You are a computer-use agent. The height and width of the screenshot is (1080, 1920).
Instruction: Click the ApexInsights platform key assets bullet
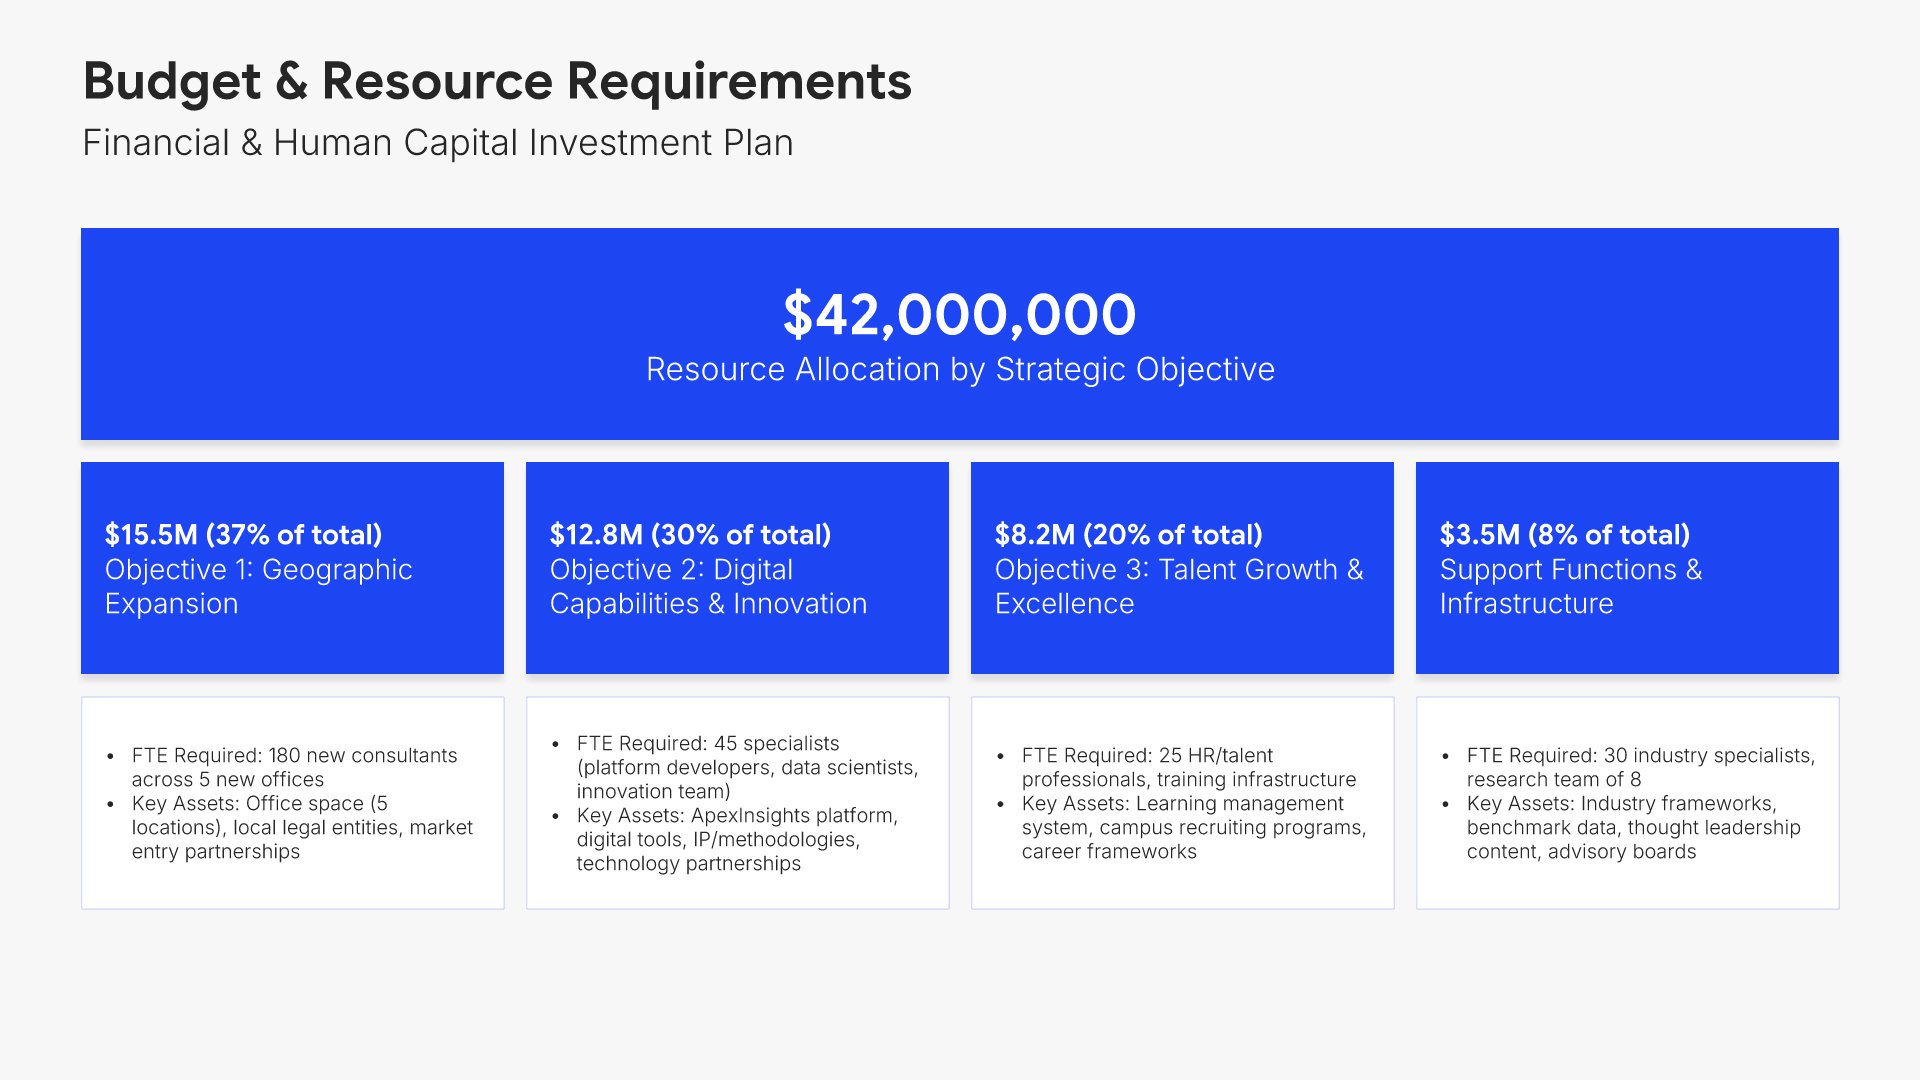(x=736, y=839)
